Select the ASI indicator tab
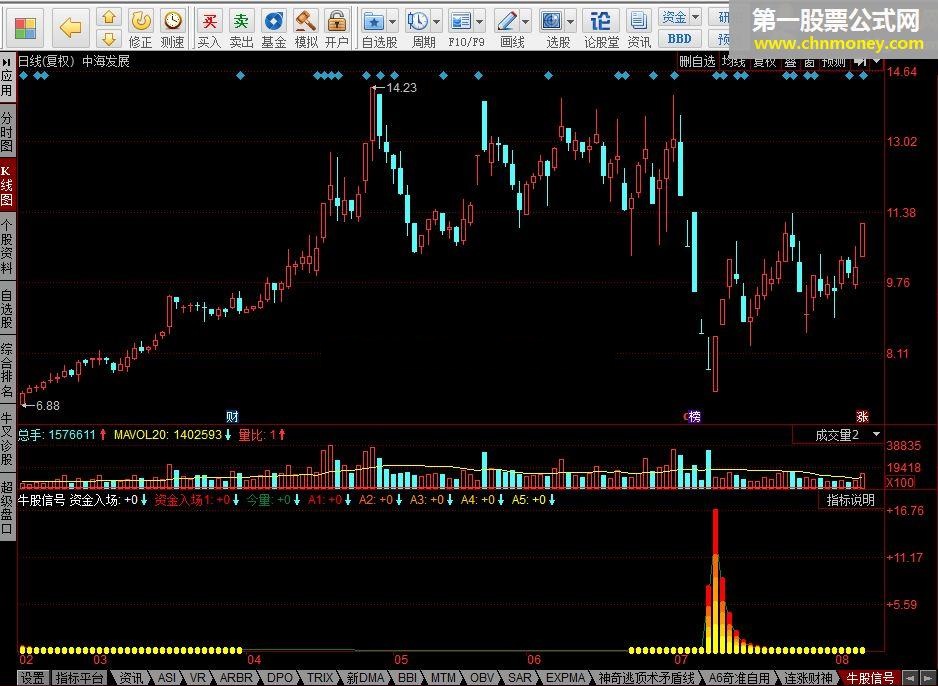This screenshot has width=938, height=686. (167, 678)
